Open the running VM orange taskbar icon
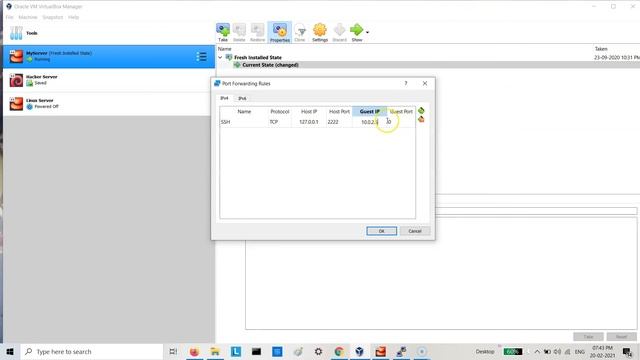 tap(380, 351)
